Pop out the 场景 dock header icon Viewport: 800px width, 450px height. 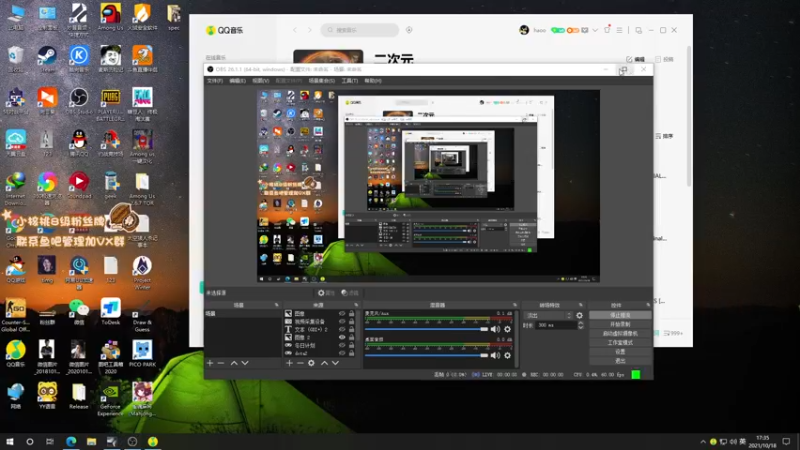coord(277,305)
